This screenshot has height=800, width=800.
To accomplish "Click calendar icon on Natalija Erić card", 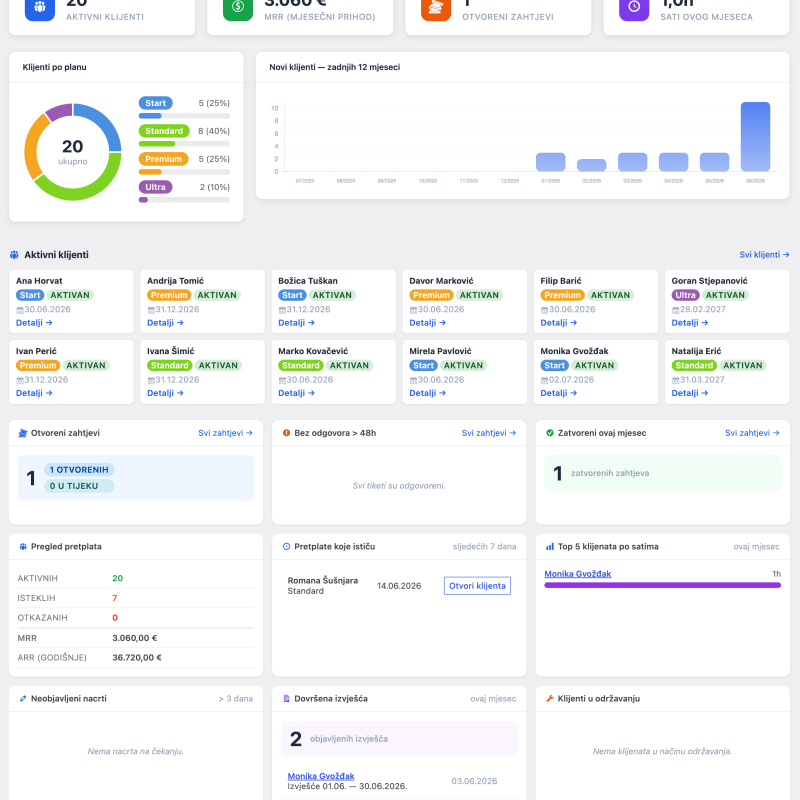I will point(676,381).
